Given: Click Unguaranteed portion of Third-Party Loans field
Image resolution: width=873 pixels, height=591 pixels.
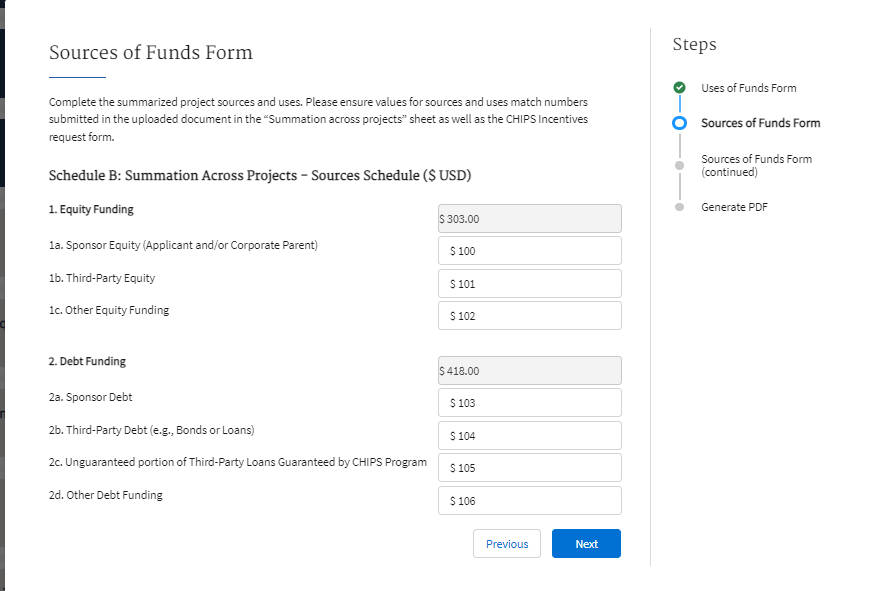Looking at the screenshot, I should click(x=529, y=468).
